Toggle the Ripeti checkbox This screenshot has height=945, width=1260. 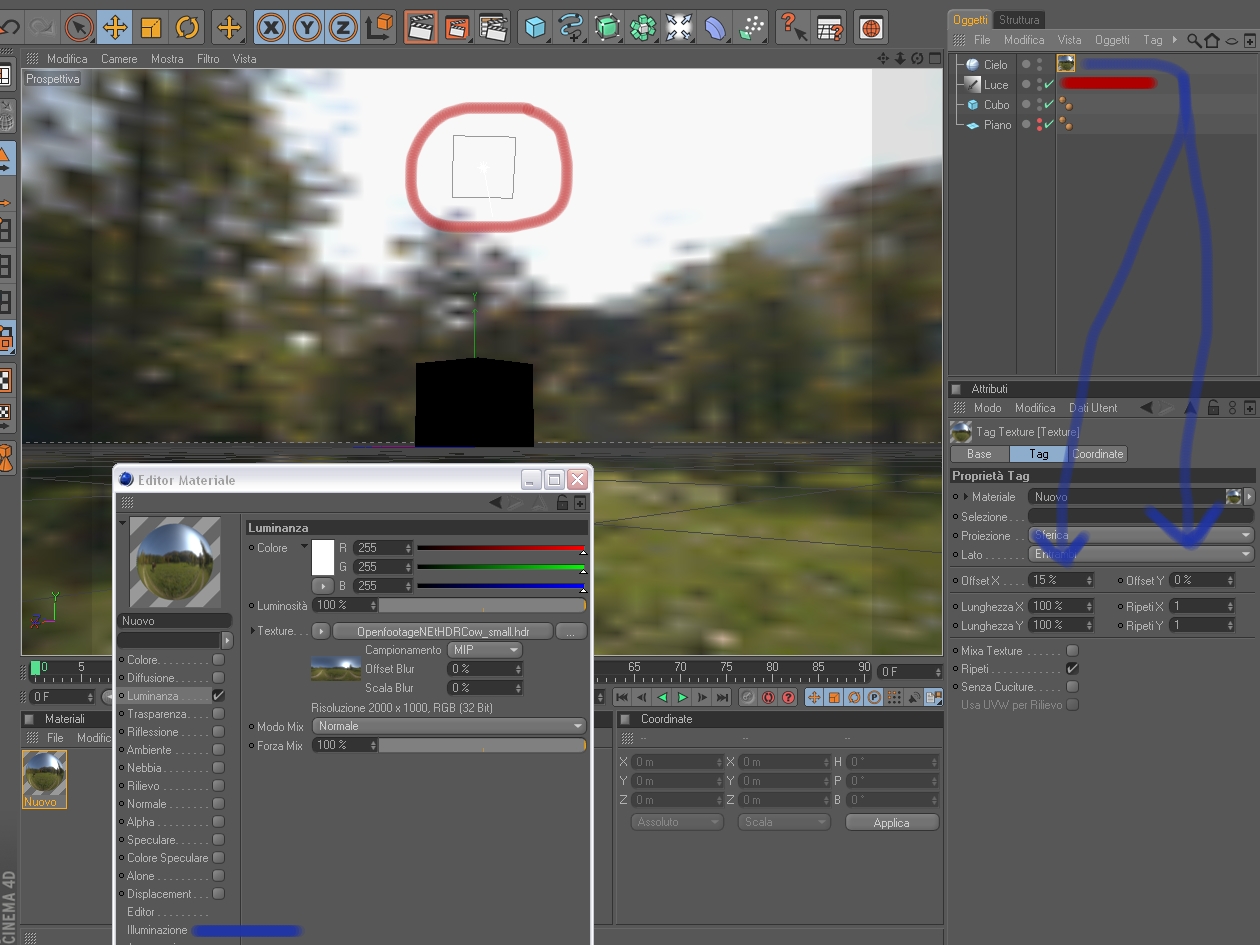pyautogui.click(x=1072, y=669)
